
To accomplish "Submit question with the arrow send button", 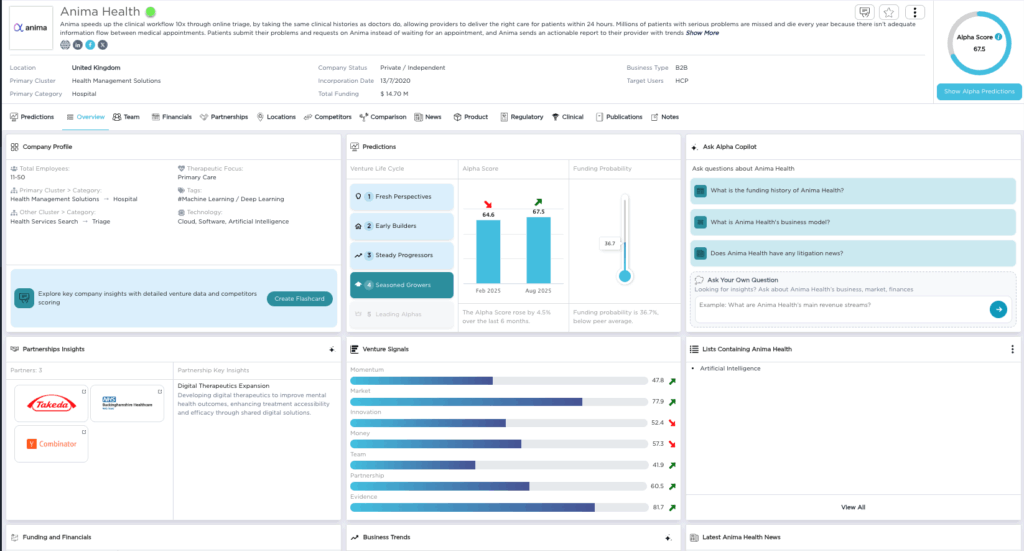I will [998, 309].
